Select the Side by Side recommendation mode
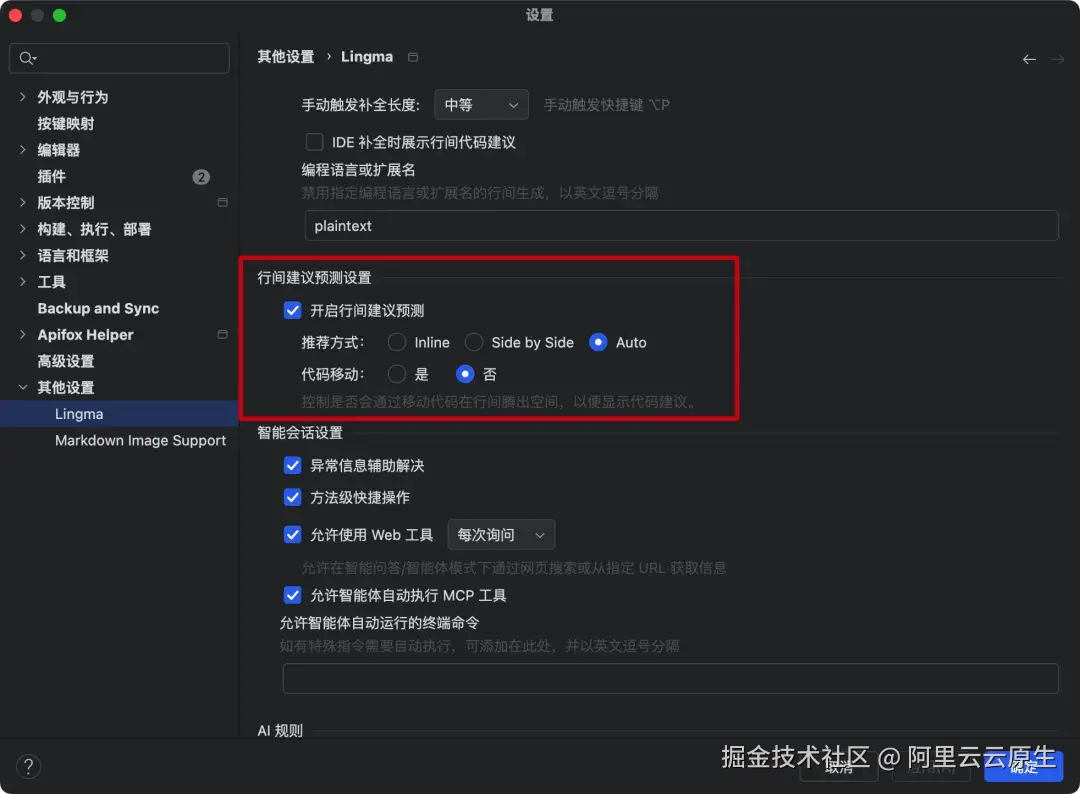Image resolution: width=1080 pixels, height=794 pixels. click(x=473, y=342)
